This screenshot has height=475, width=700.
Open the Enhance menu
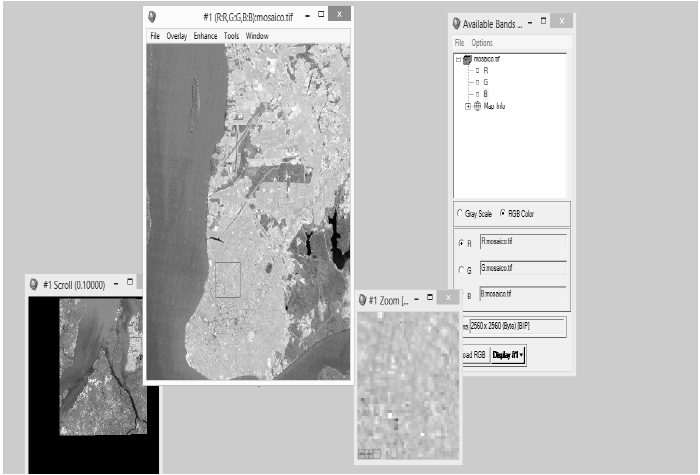[x=205, y=36]
